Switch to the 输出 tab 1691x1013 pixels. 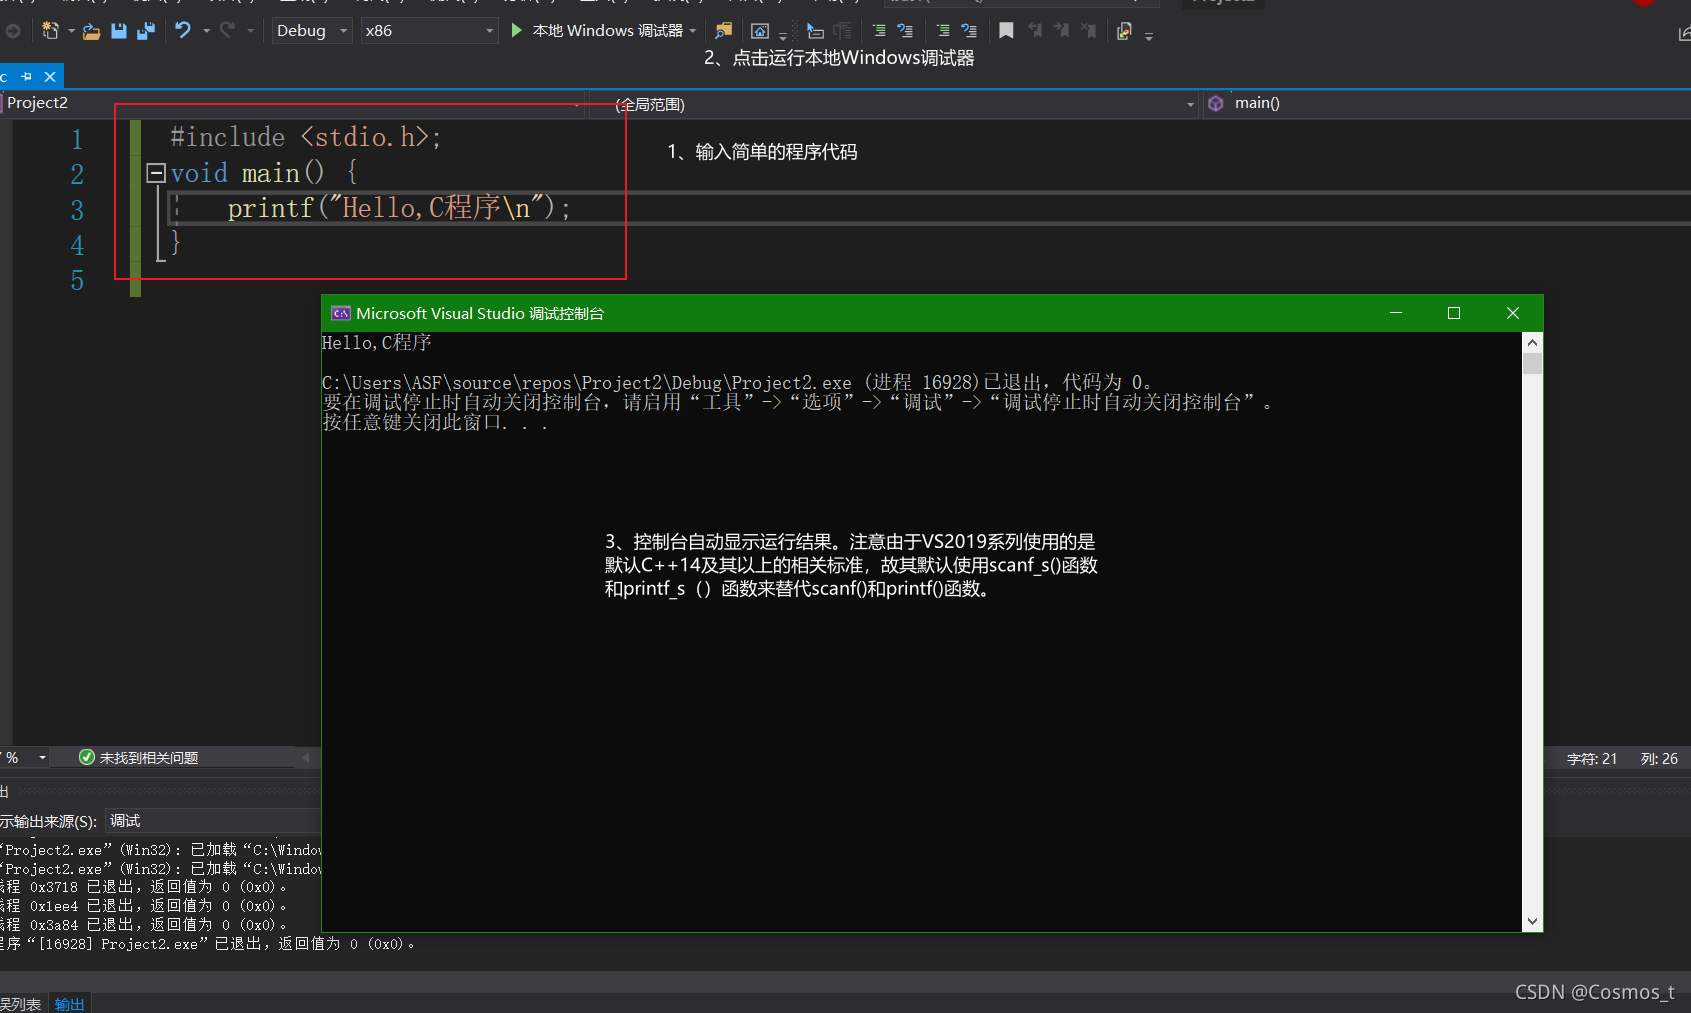(x=69, y=1004)
